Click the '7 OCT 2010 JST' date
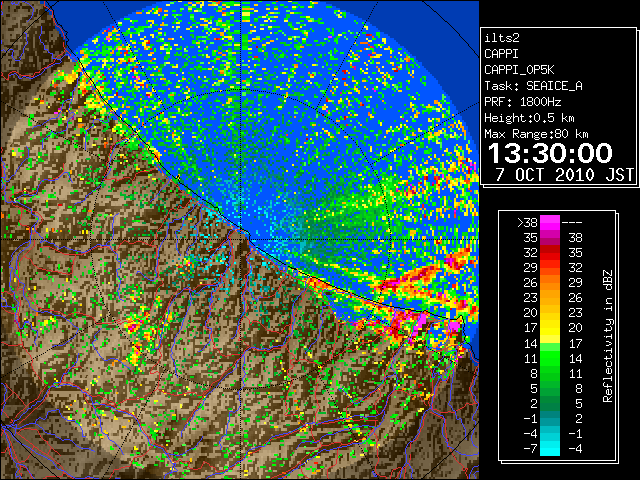 click(x=564, y=175)
